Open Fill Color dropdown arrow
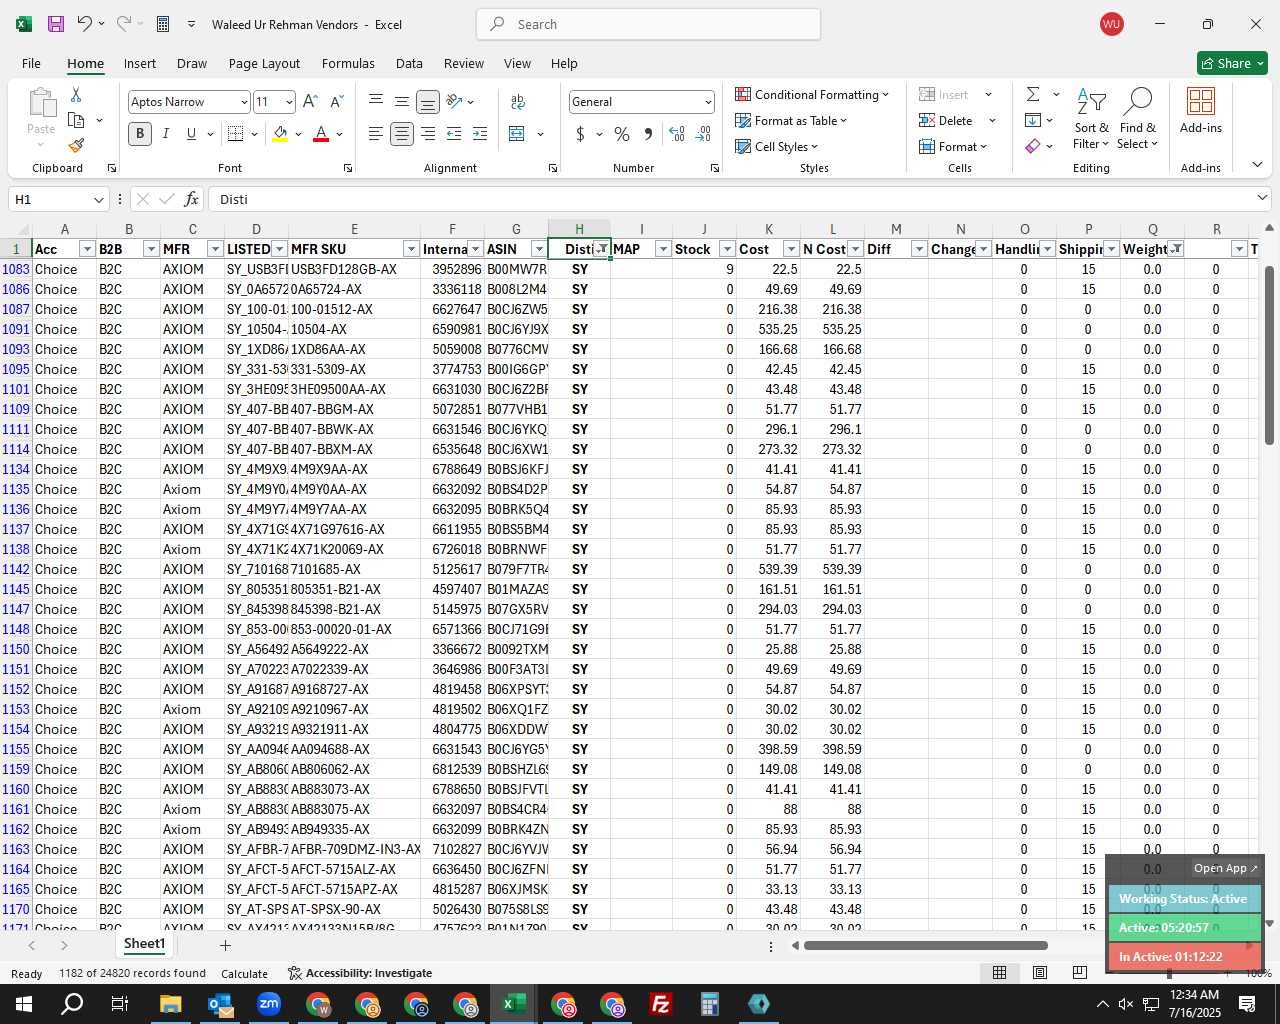1280x1024 pixels. tap(298, 134)
